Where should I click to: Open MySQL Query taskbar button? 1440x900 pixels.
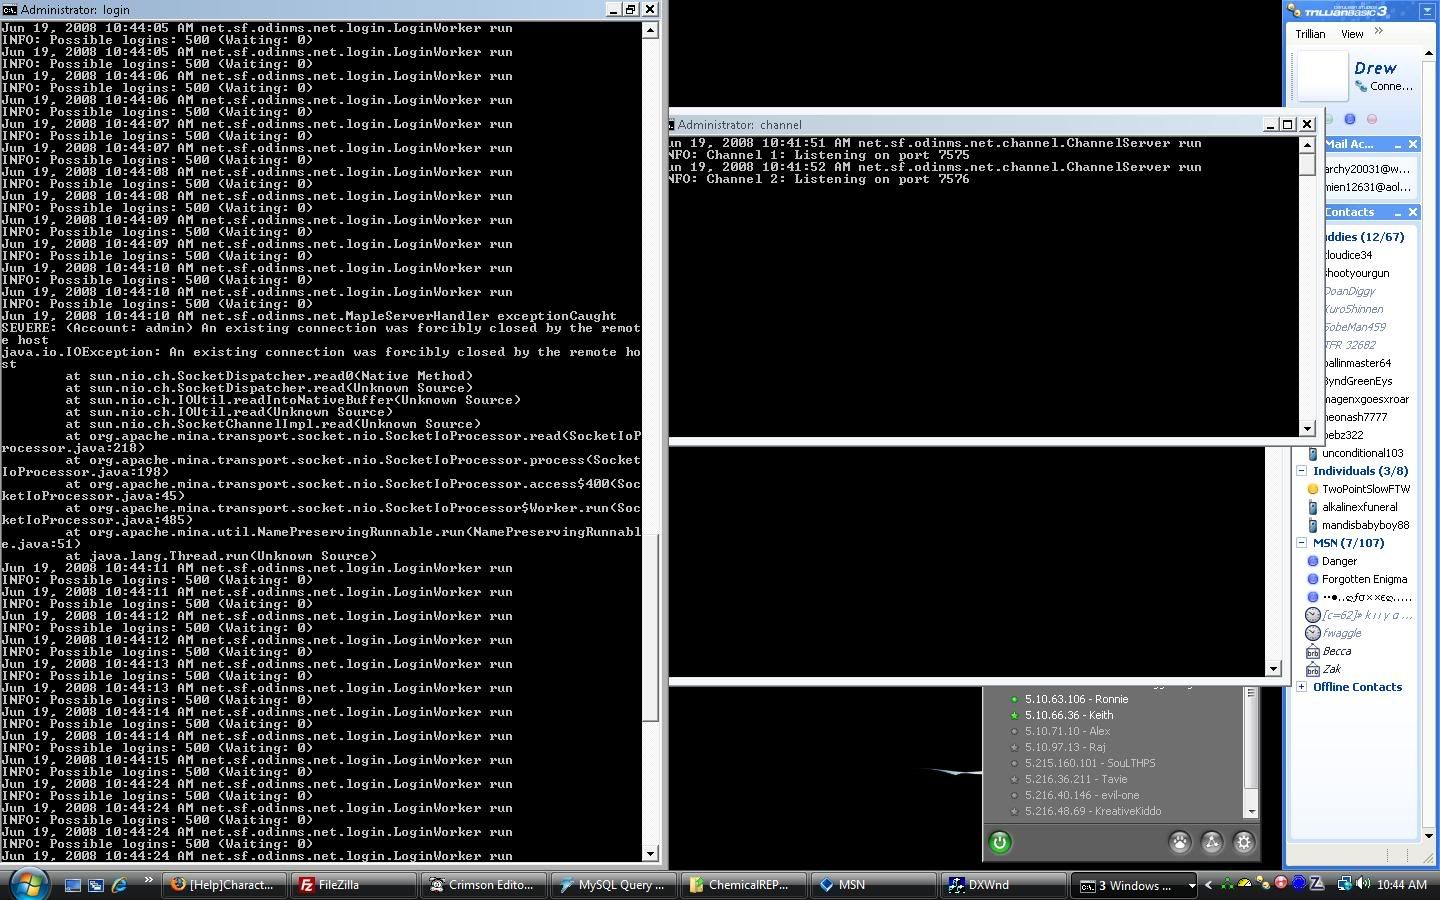pos(612,885)
